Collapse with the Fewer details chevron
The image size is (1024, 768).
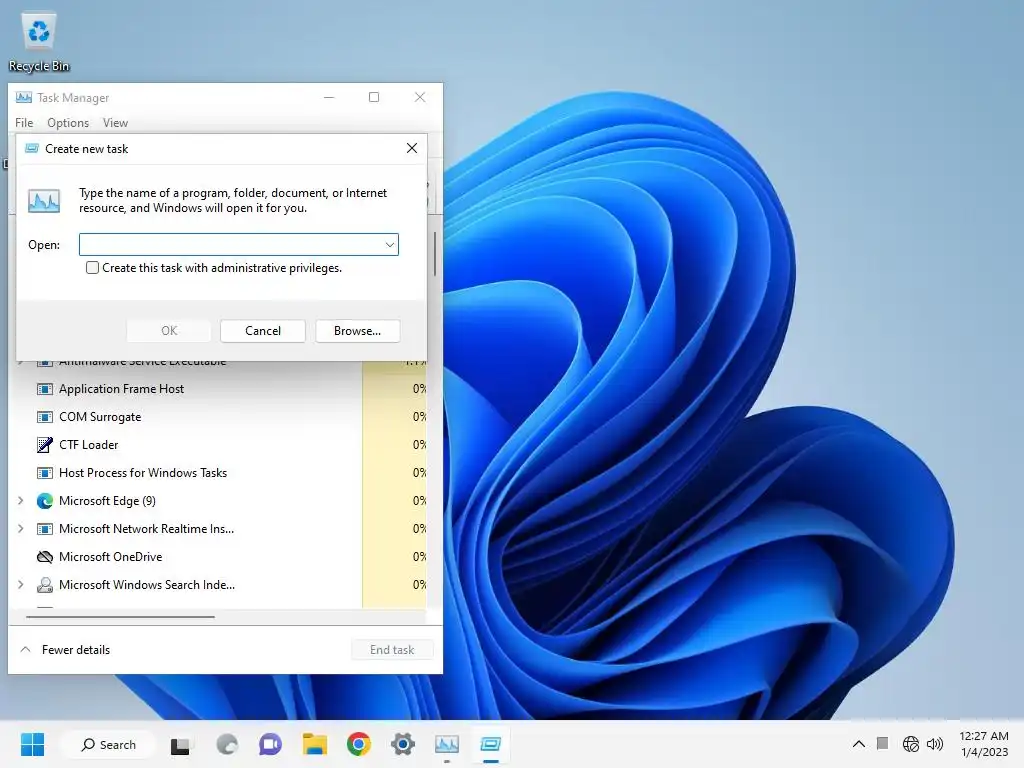(25, 650)
